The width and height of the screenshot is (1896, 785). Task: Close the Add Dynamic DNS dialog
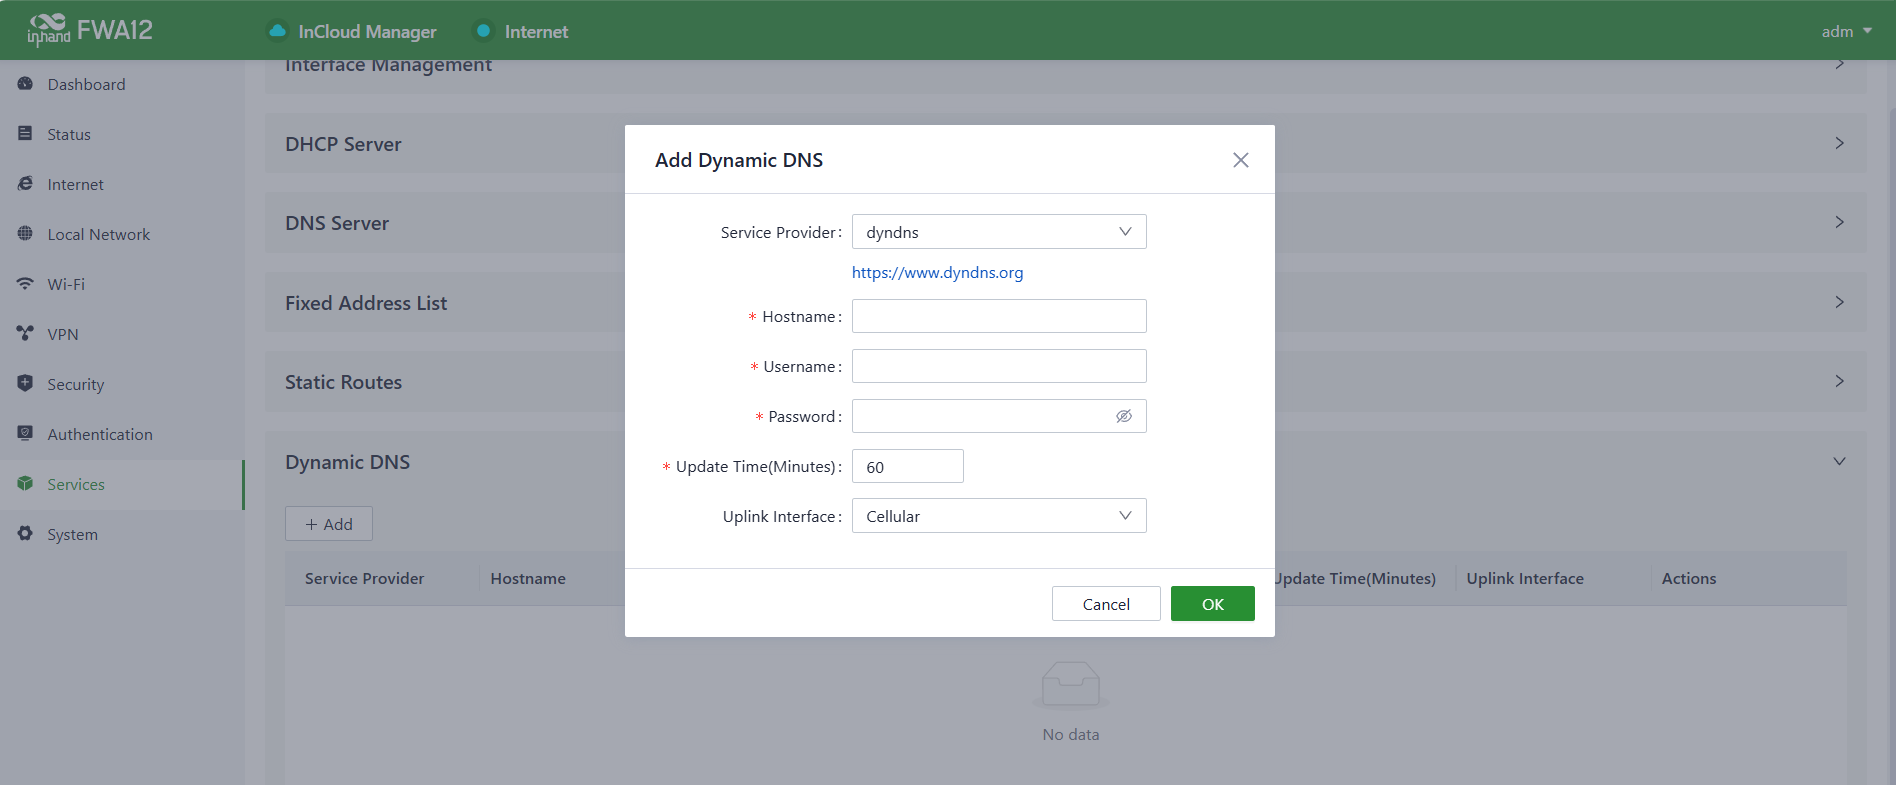pos(1240,160)
